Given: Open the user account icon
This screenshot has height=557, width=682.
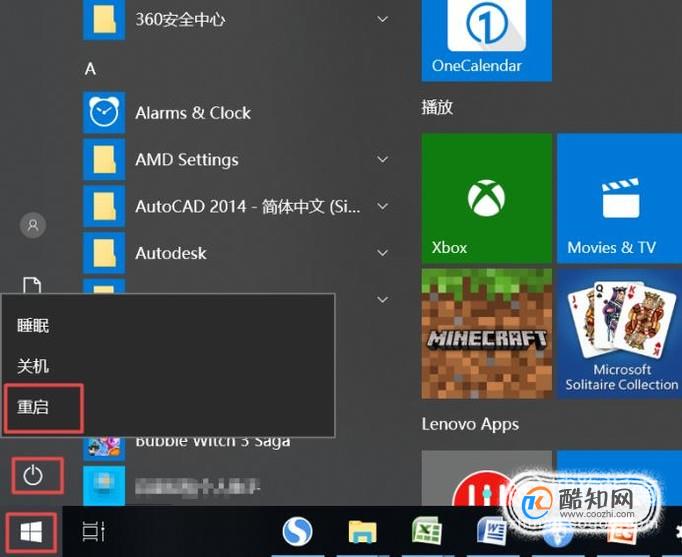Looking at the screenshot, I should pos(33,225).
